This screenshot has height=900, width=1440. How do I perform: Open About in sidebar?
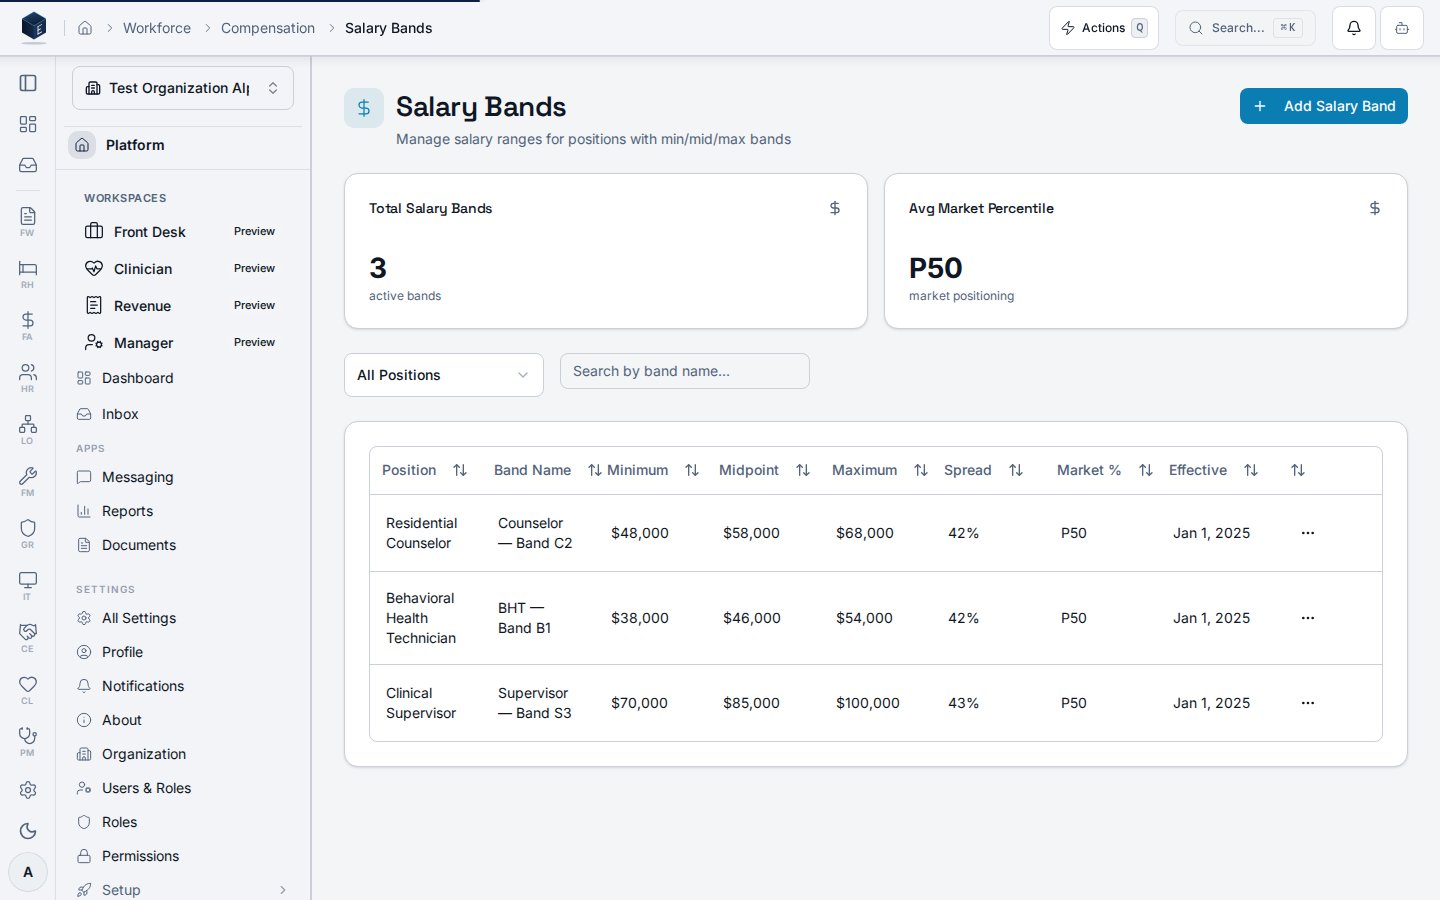point(183,720)
